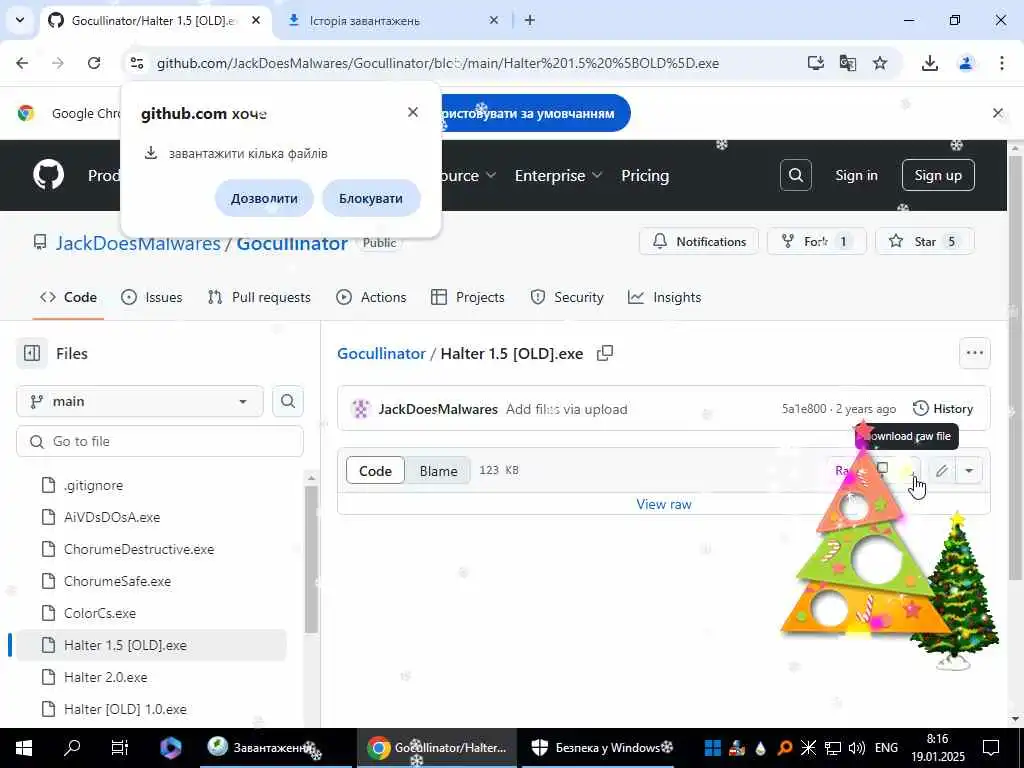The height and width of the screenshot is (768, 1024).
Task: Open JackDoesMalwares owner link
Action: point(138,243)
